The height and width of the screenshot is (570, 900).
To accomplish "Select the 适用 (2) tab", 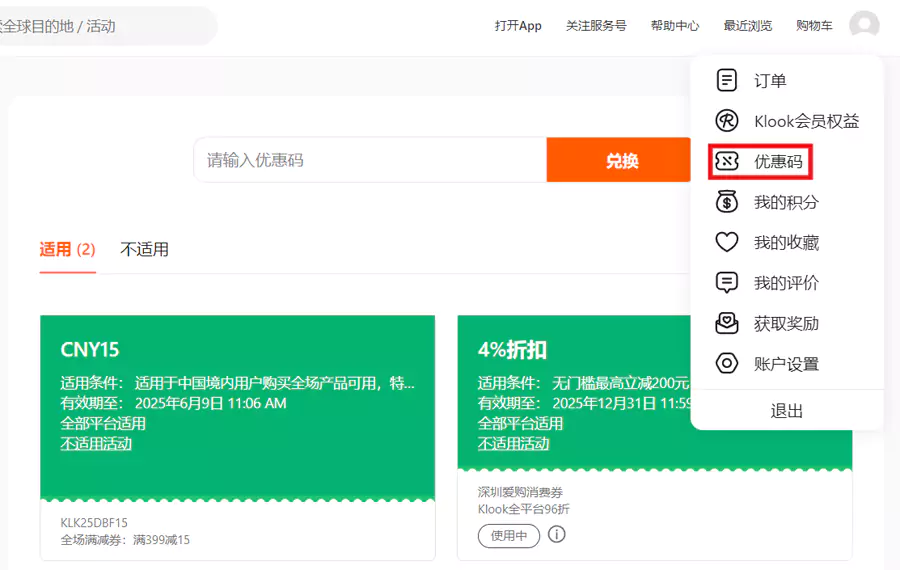I will click(x=67, y=250).
